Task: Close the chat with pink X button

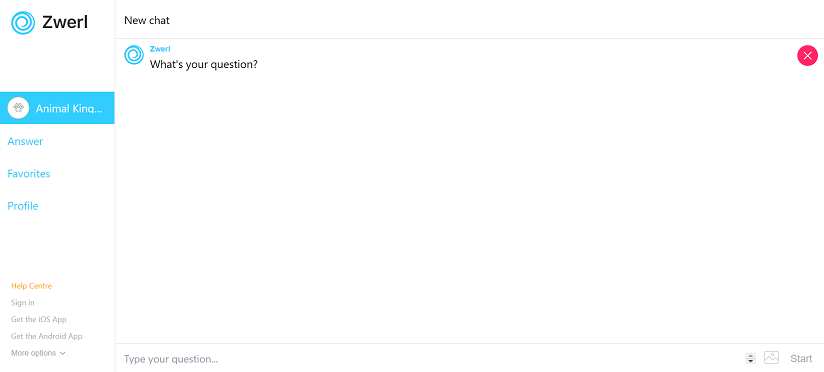Action: pyautogui.click(x=807, y=56)
